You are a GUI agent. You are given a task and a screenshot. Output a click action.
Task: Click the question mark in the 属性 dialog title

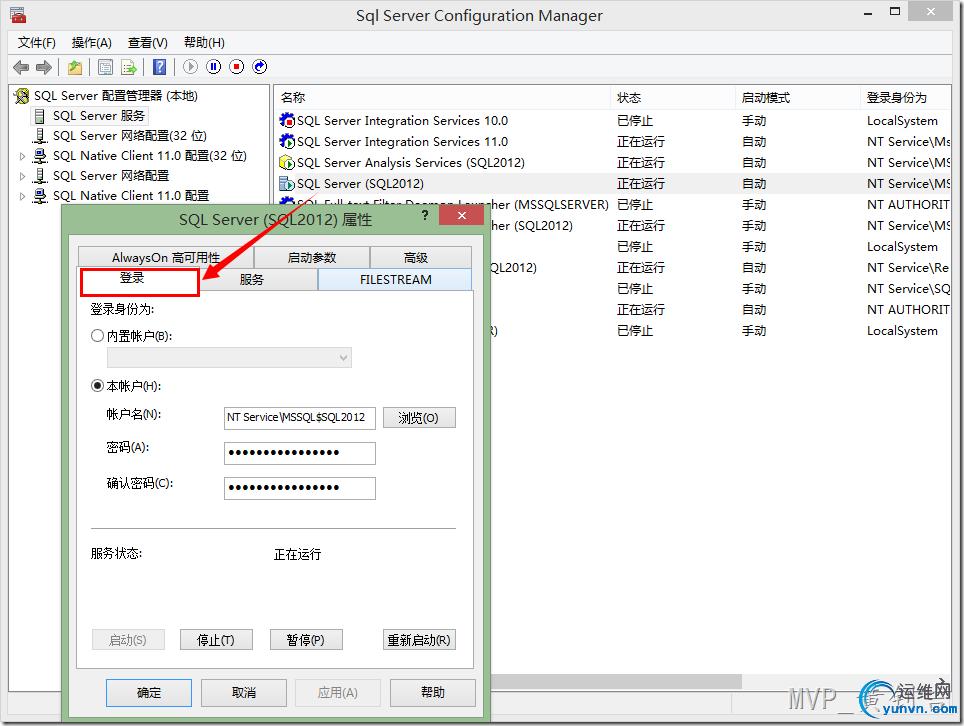click(425, 215)
